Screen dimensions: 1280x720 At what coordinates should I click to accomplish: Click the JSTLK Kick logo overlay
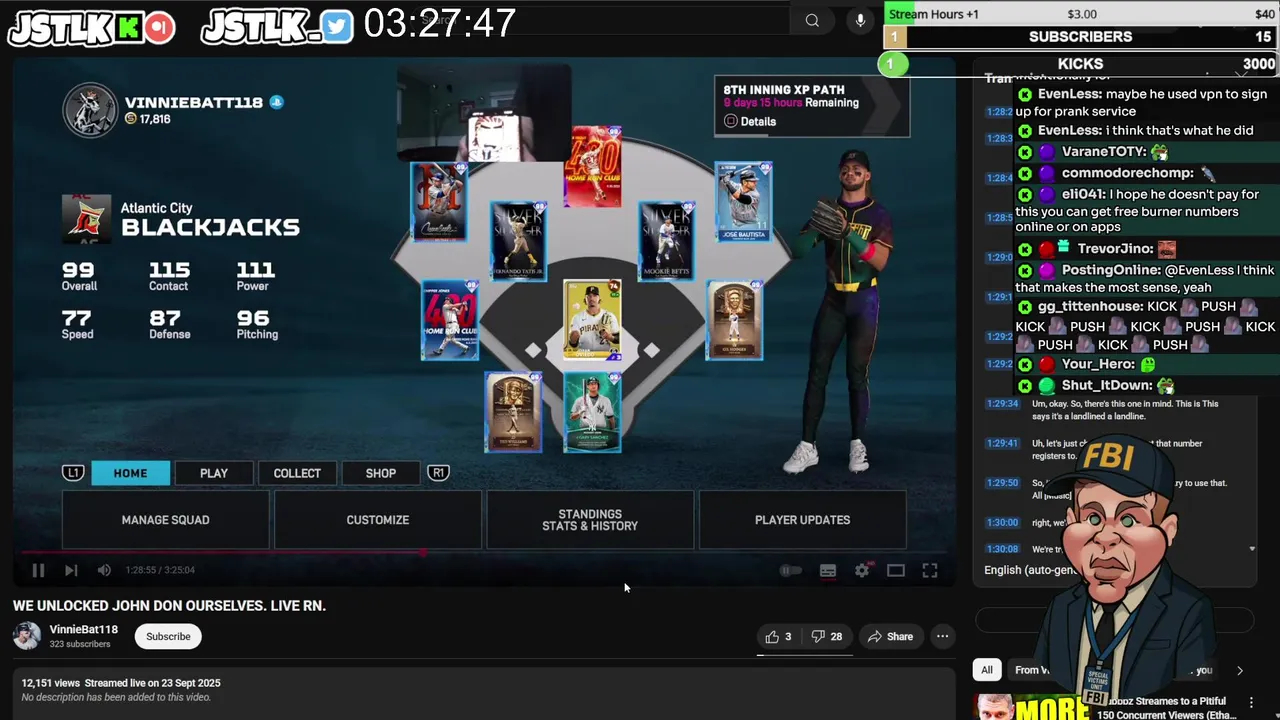click(x=92, y=27)
